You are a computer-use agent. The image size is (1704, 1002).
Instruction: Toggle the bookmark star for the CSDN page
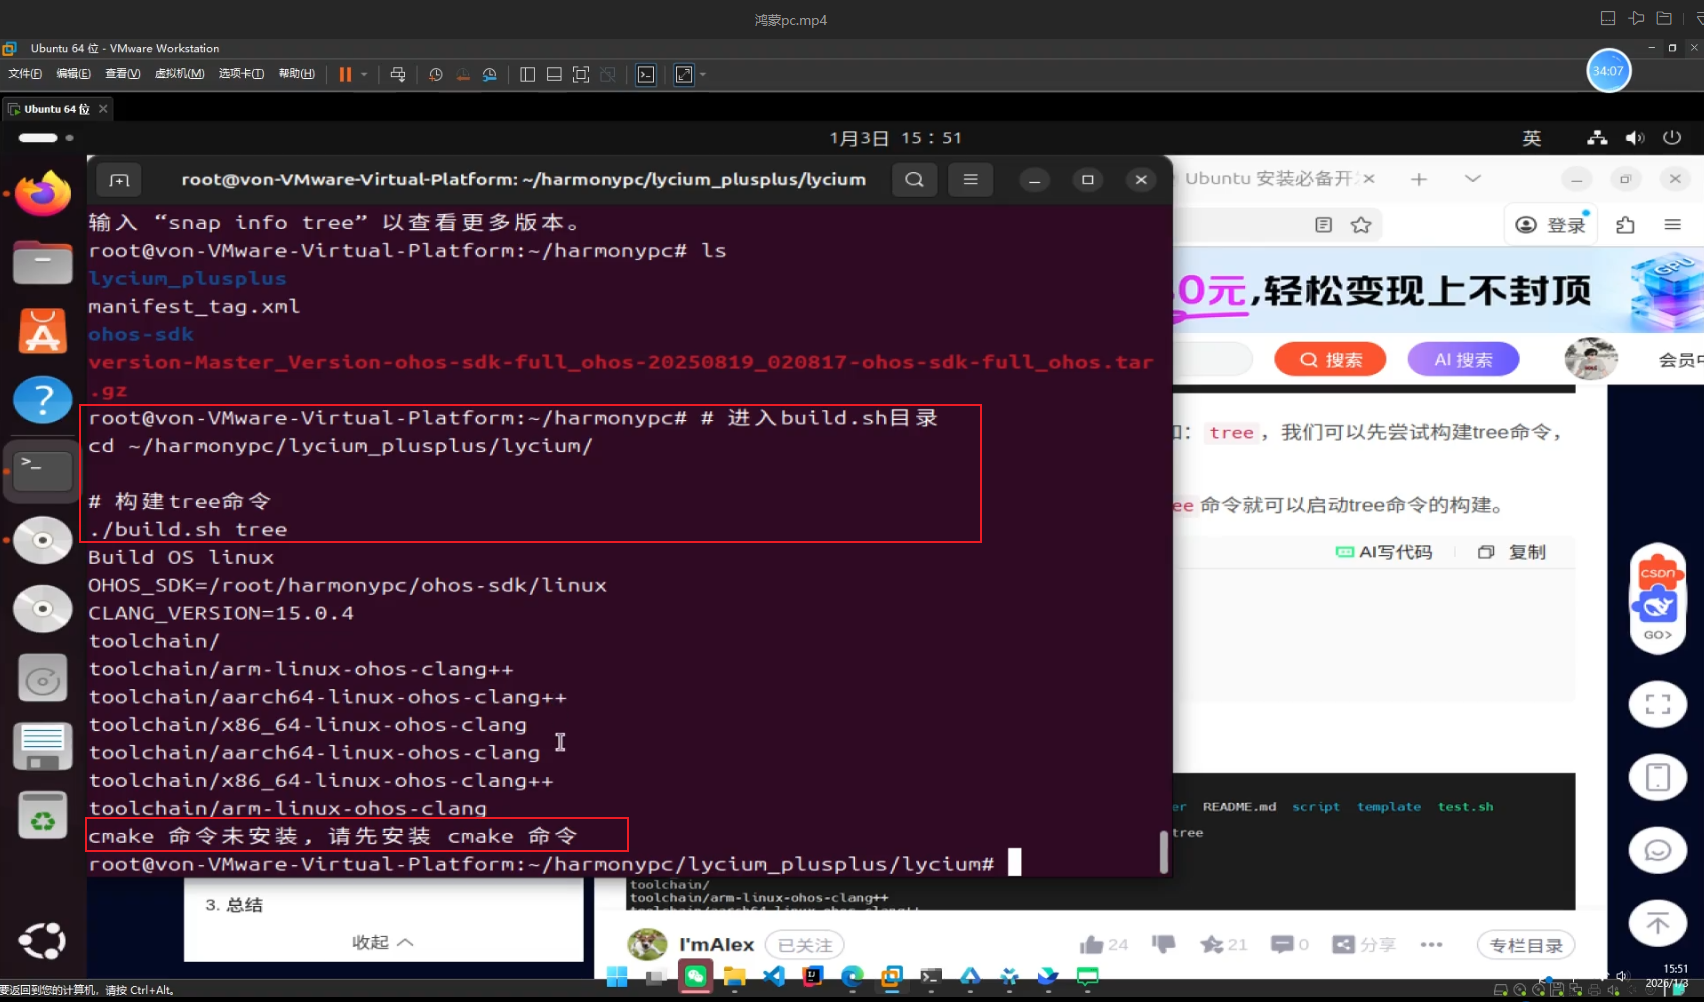1360,224
